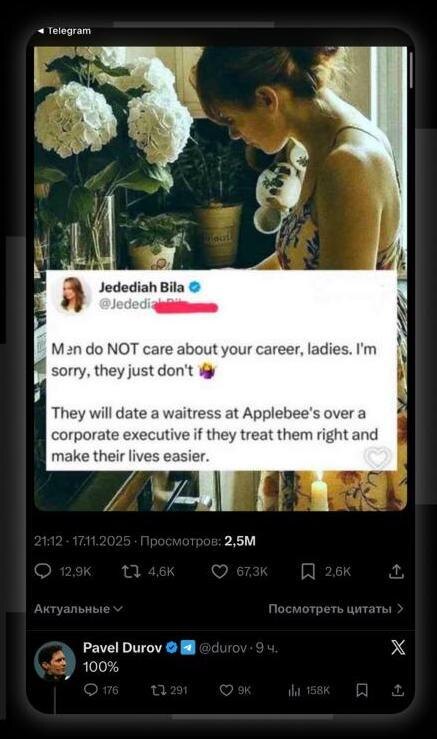Screen dimensions: 437x739
Task: Open the attached tweet image full-screen
Action: point(221,278)
